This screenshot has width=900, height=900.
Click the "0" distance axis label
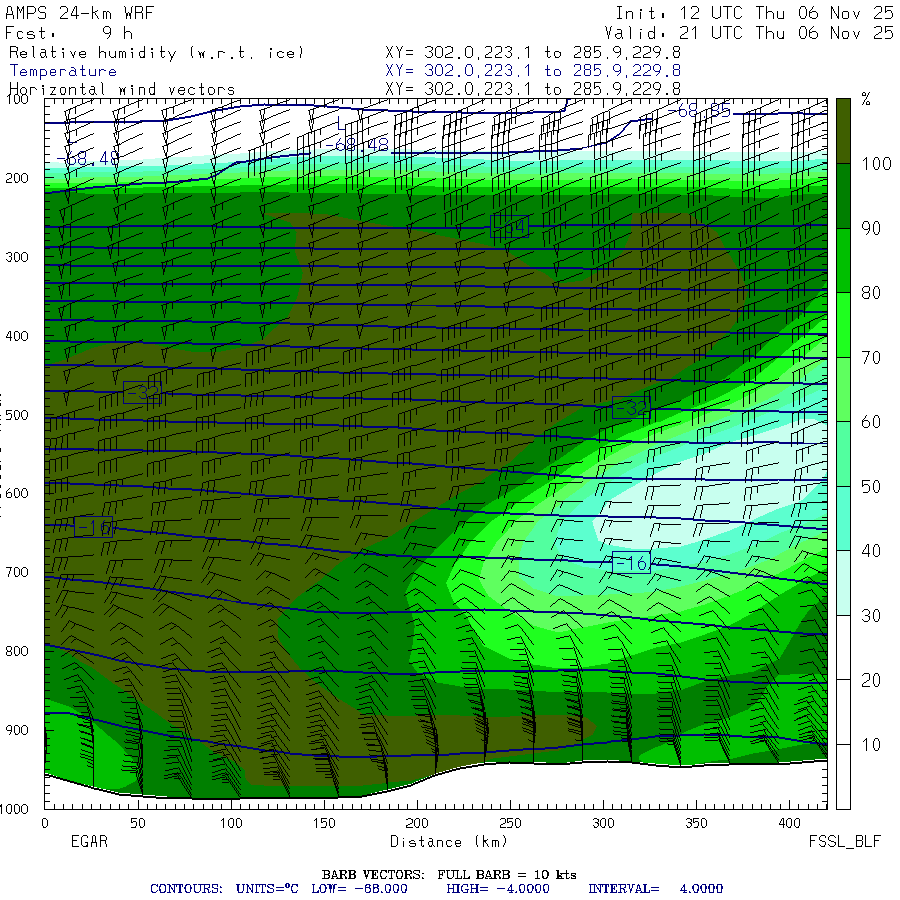pos(45,823)
